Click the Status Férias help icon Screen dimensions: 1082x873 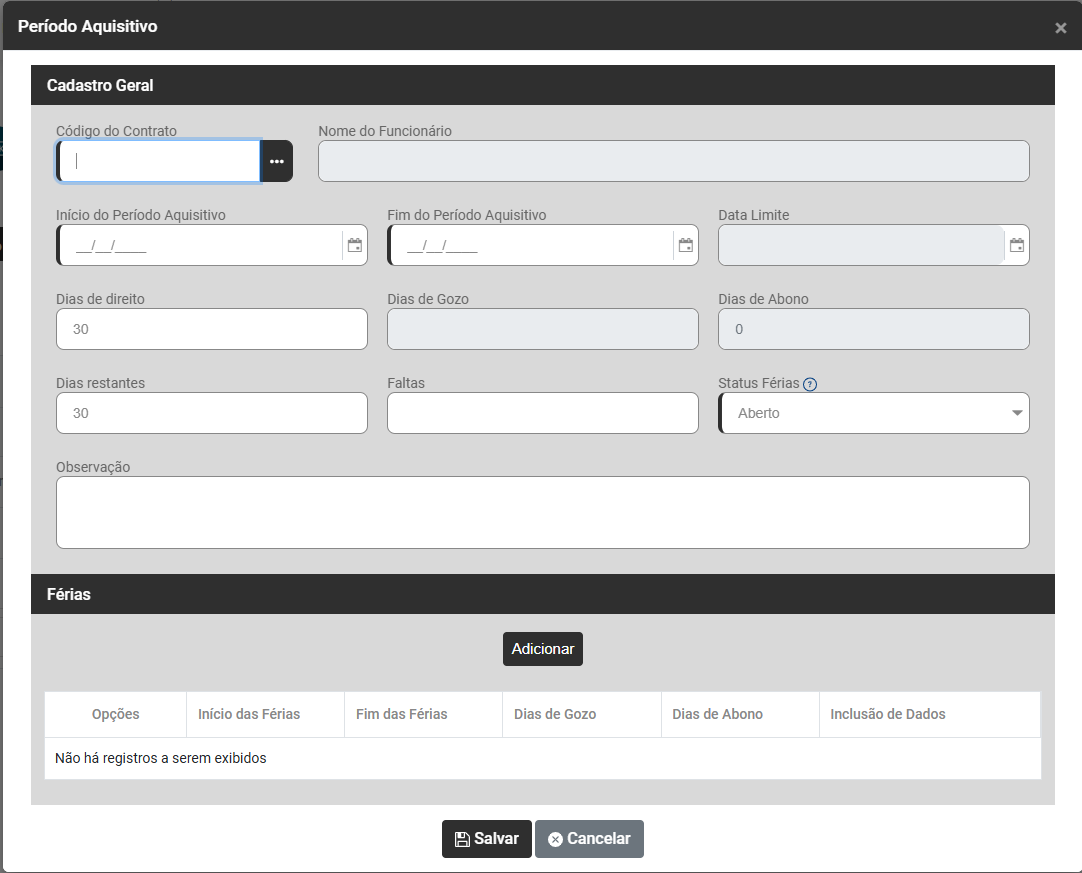click(x=810, y=384)
